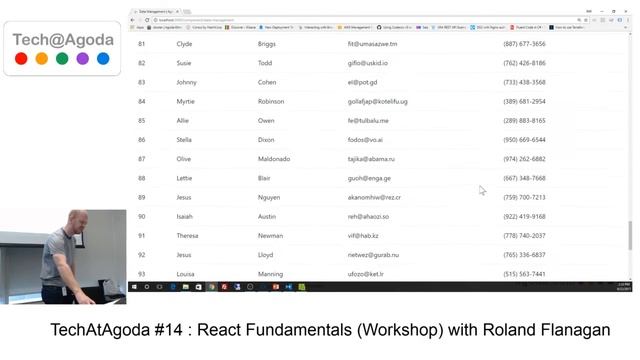Click email fe@tulbalu.me
This screenshot has height=360, width=640.
coord(368,120)
